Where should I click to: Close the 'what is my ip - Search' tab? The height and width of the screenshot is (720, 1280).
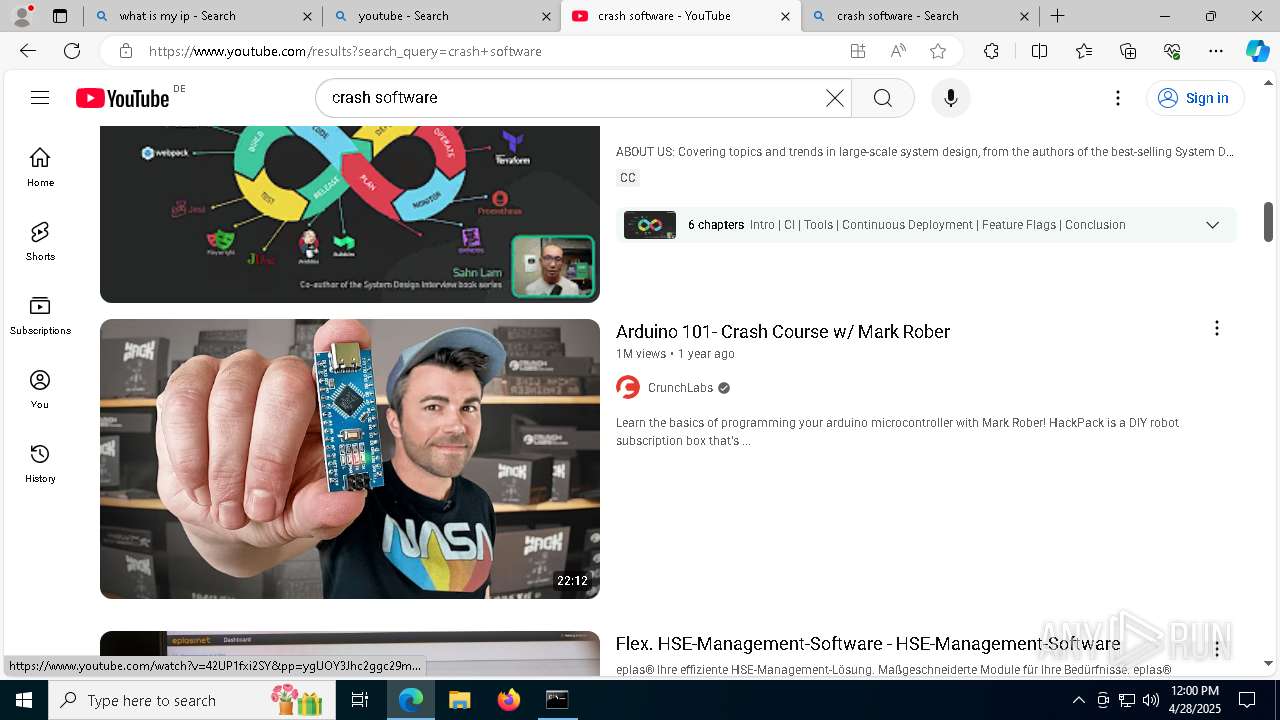click(x=307, y=16)
